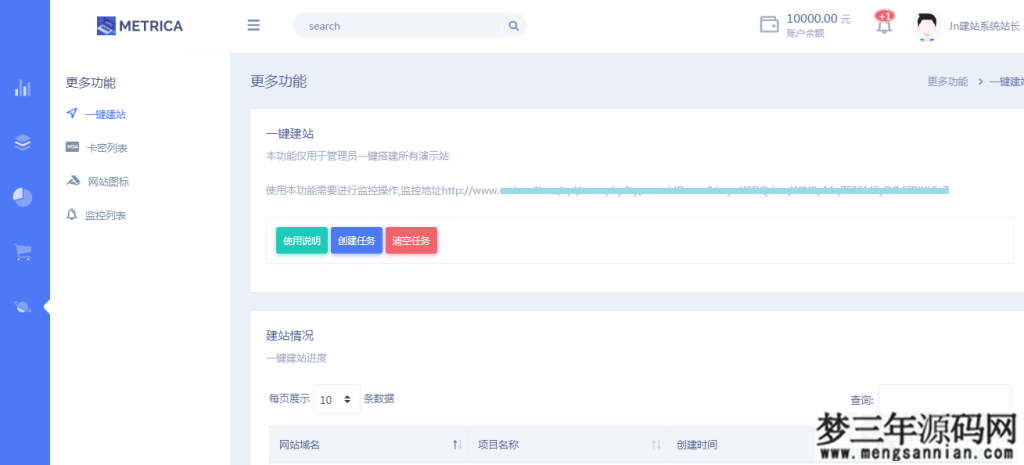
Task: Click the 创建时间 column header
Action: click(x=697, y=445)
